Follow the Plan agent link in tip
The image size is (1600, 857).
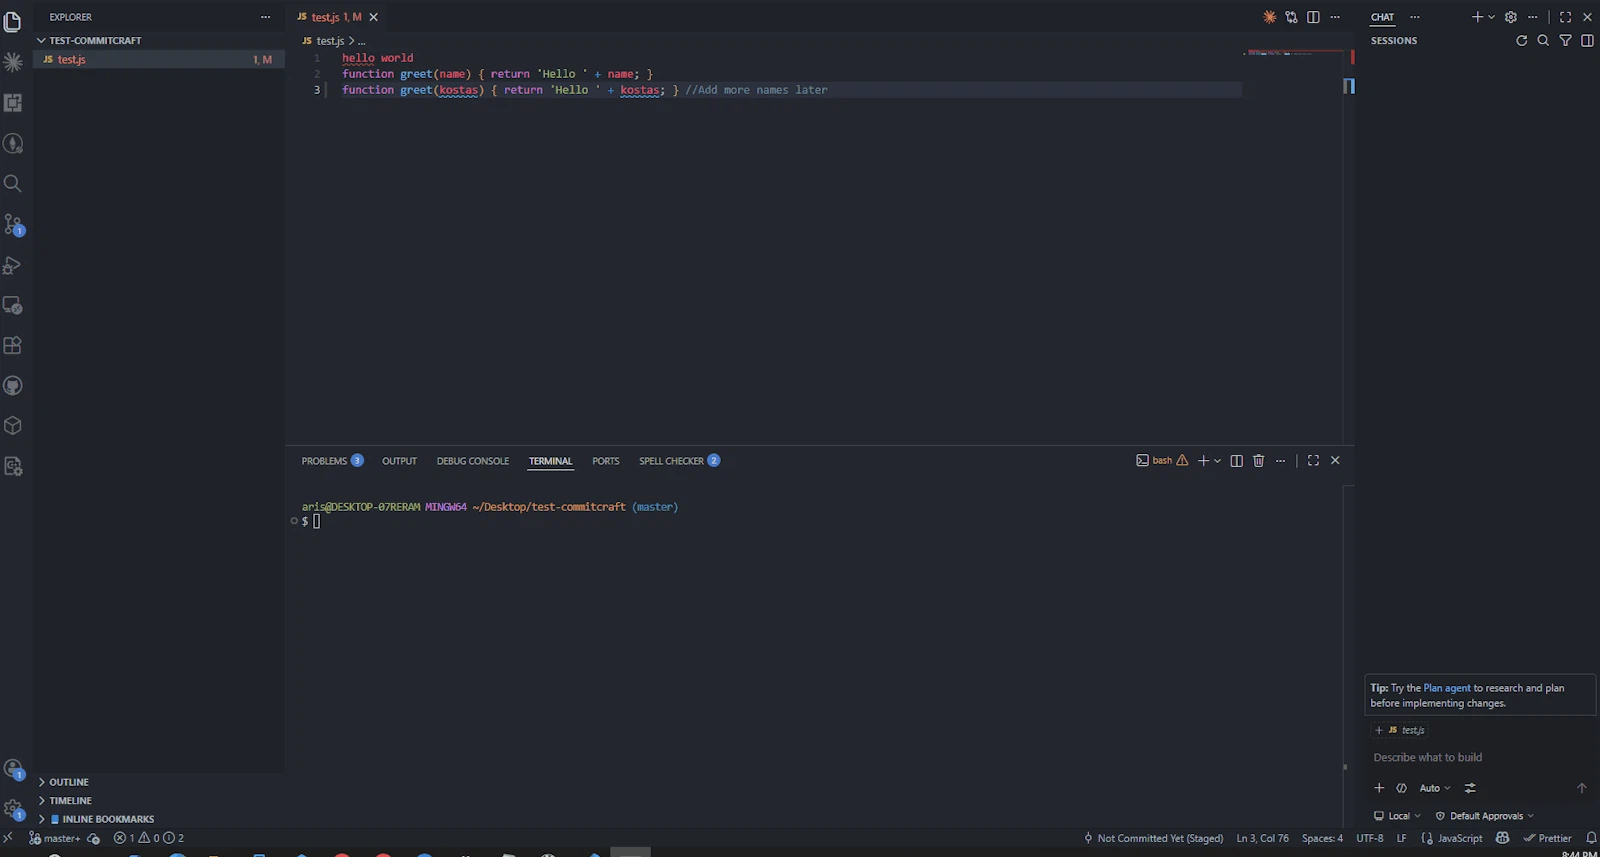[x=1446, y=688]
